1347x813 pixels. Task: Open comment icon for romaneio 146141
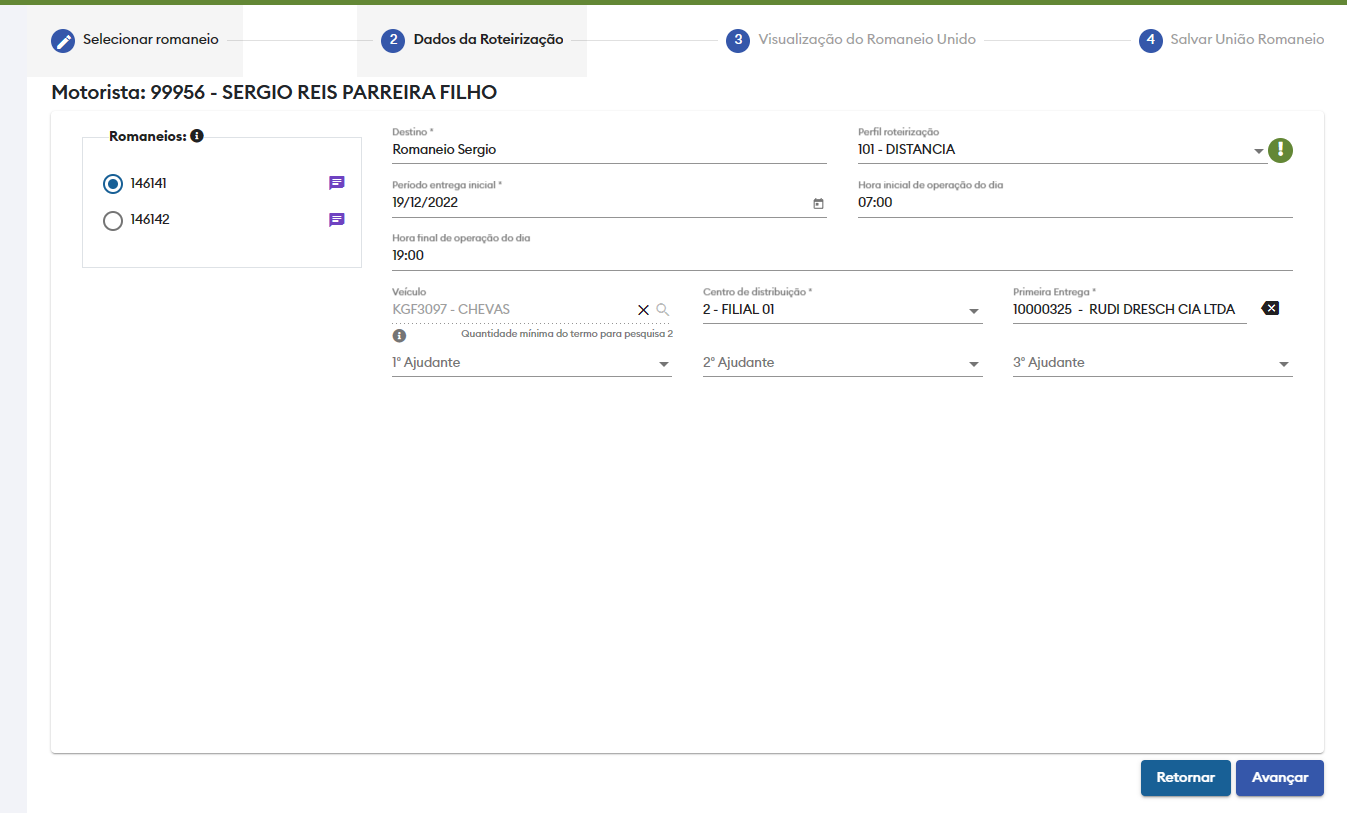(337, 183)
